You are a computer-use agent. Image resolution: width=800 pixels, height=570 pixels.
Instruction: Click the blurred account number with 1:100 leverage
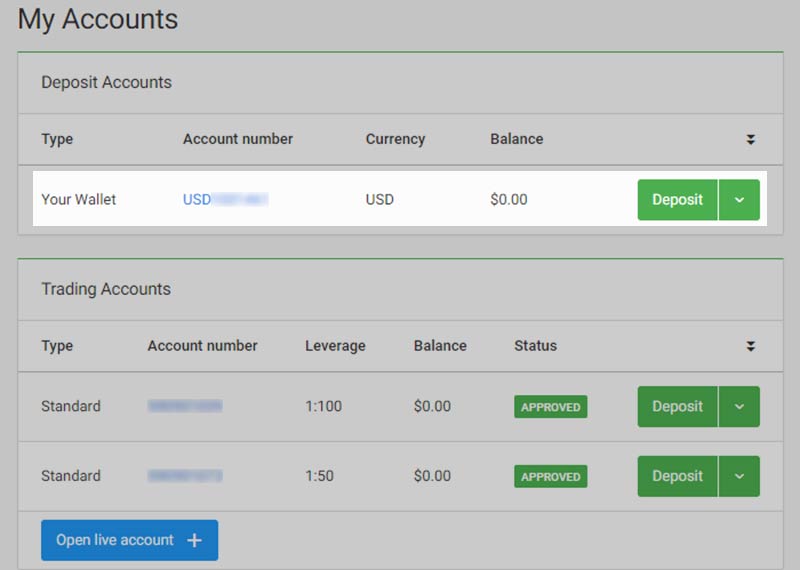[185, 407]
